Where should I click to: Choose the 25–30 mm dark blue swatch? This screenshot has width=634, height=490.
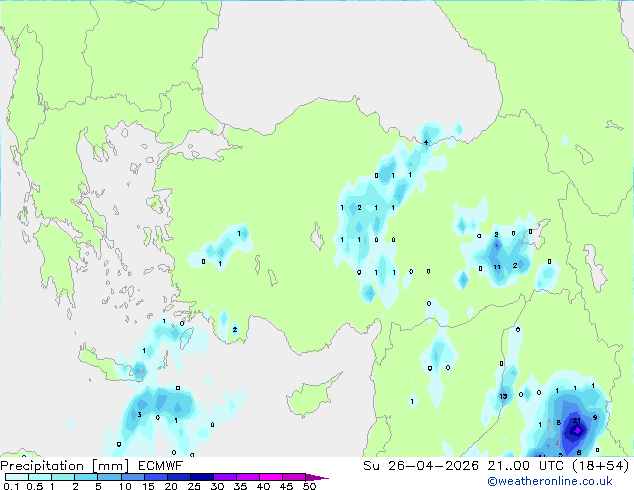201,477
